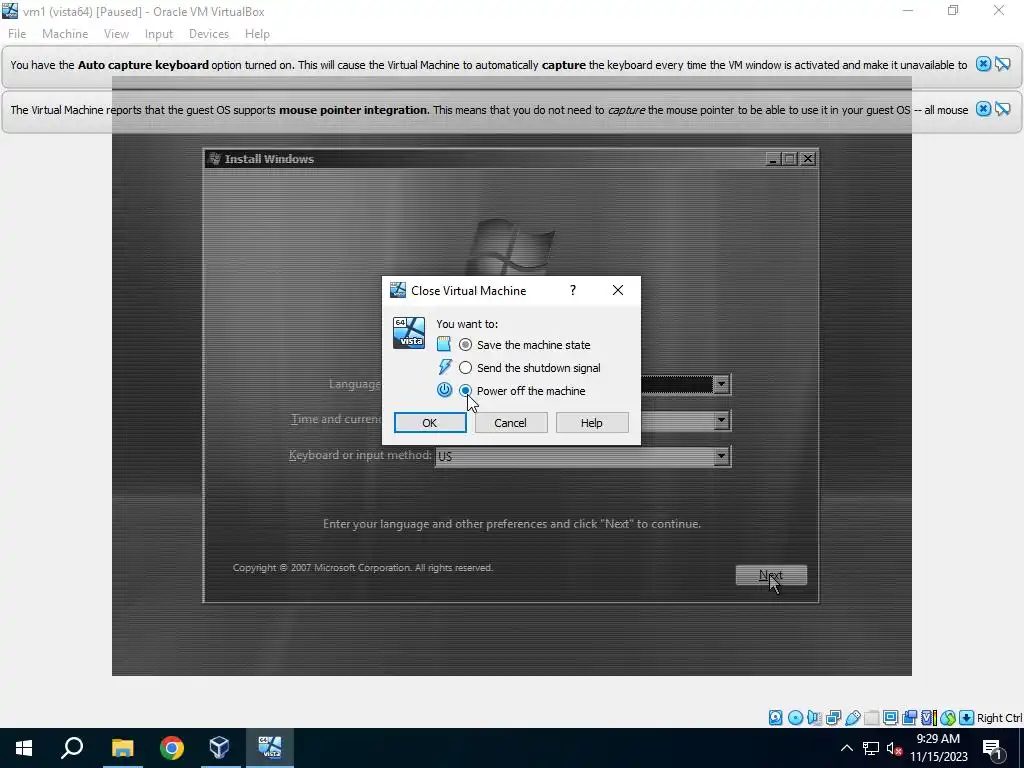Open Windows taskbar search
This screenshot has width=1024, height=768.
tap(72, 748)
